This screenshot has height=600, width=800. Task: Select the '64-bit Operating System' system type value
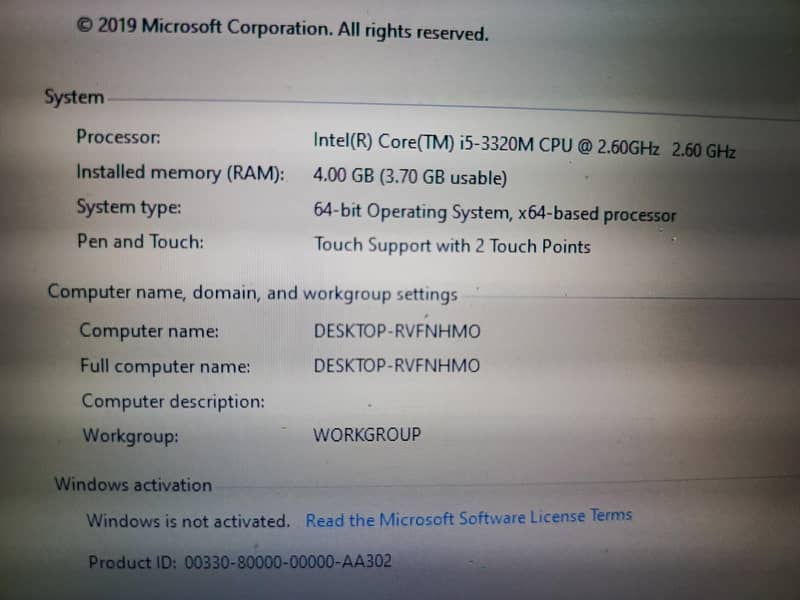pyautogui.click(x=494, y=212)
